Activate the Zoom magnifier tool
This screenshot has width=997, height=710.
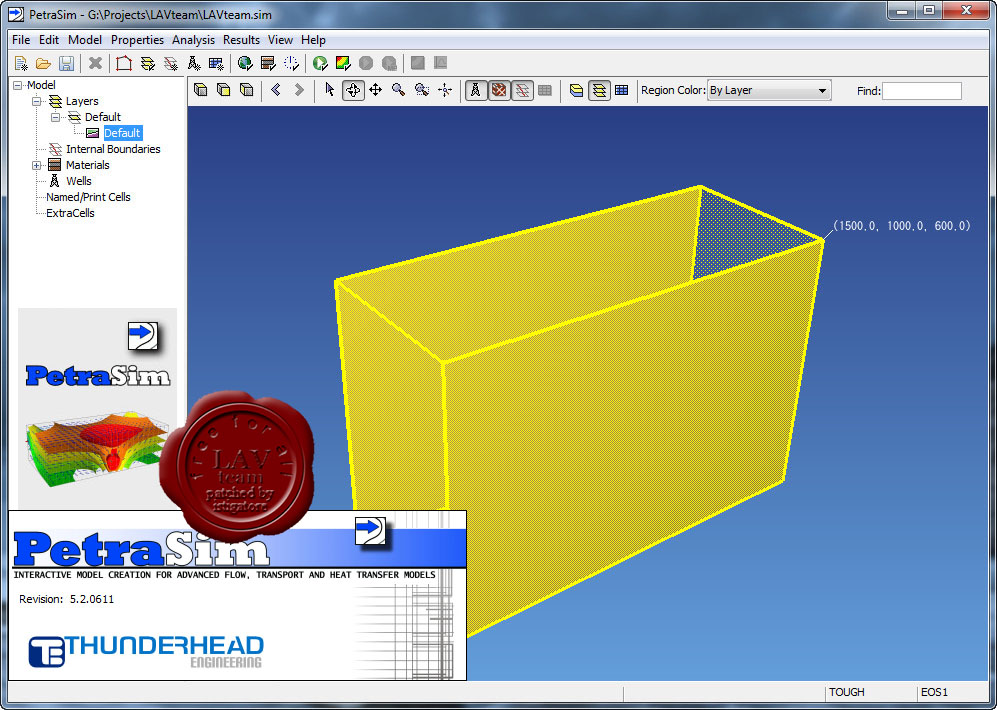[399, 90]
